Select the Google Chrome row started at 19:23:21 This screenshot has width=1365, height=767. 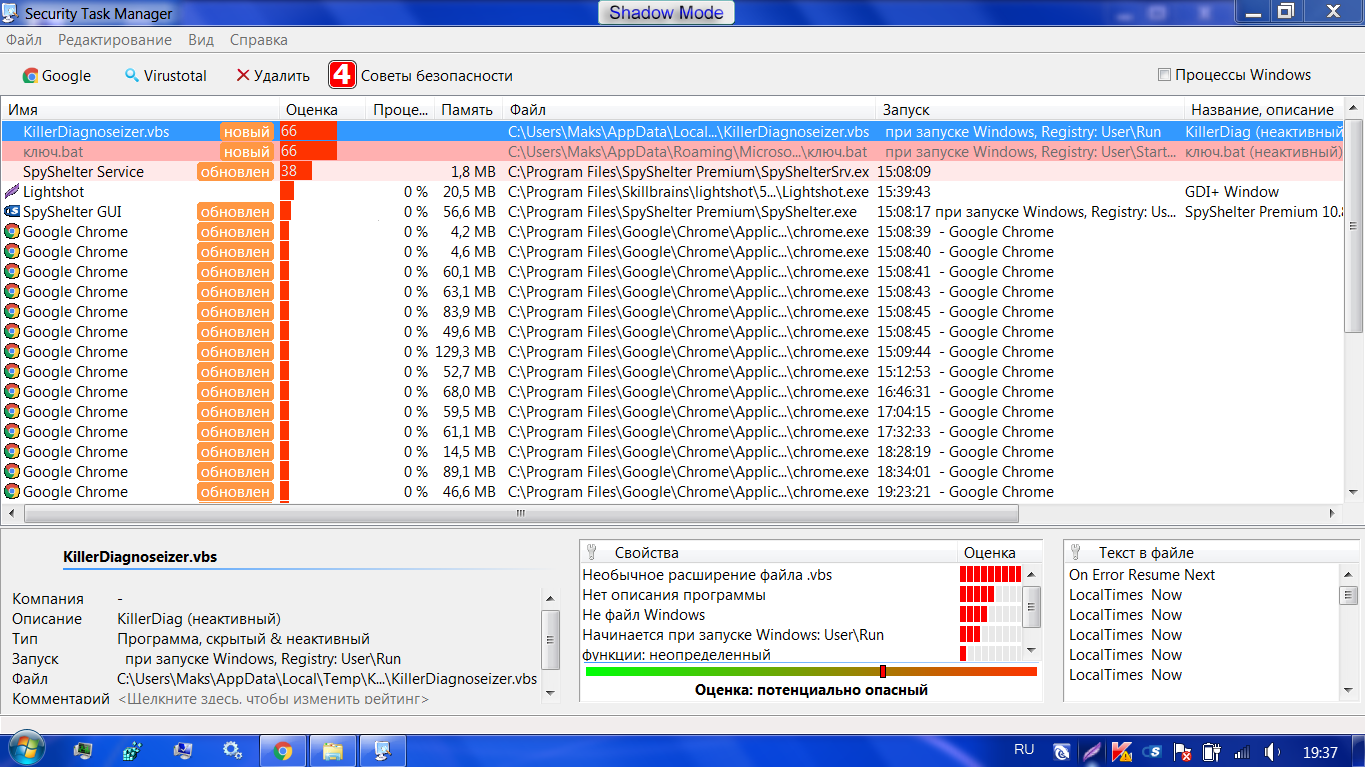click(x=673, y=492)
